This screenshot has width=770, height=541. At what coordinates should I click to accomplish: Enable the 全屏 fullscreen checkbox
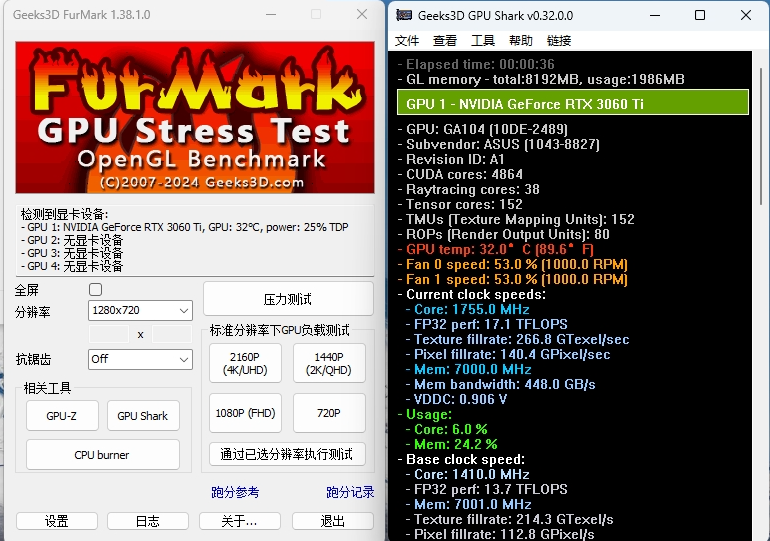point(95,290)
